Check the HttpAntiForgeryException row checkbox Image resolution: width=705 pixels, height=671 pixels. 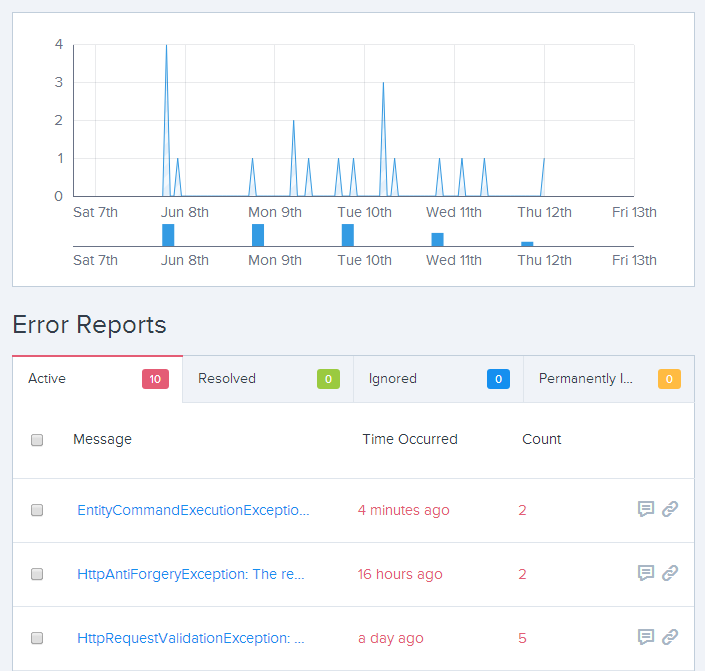coord(37,574)
